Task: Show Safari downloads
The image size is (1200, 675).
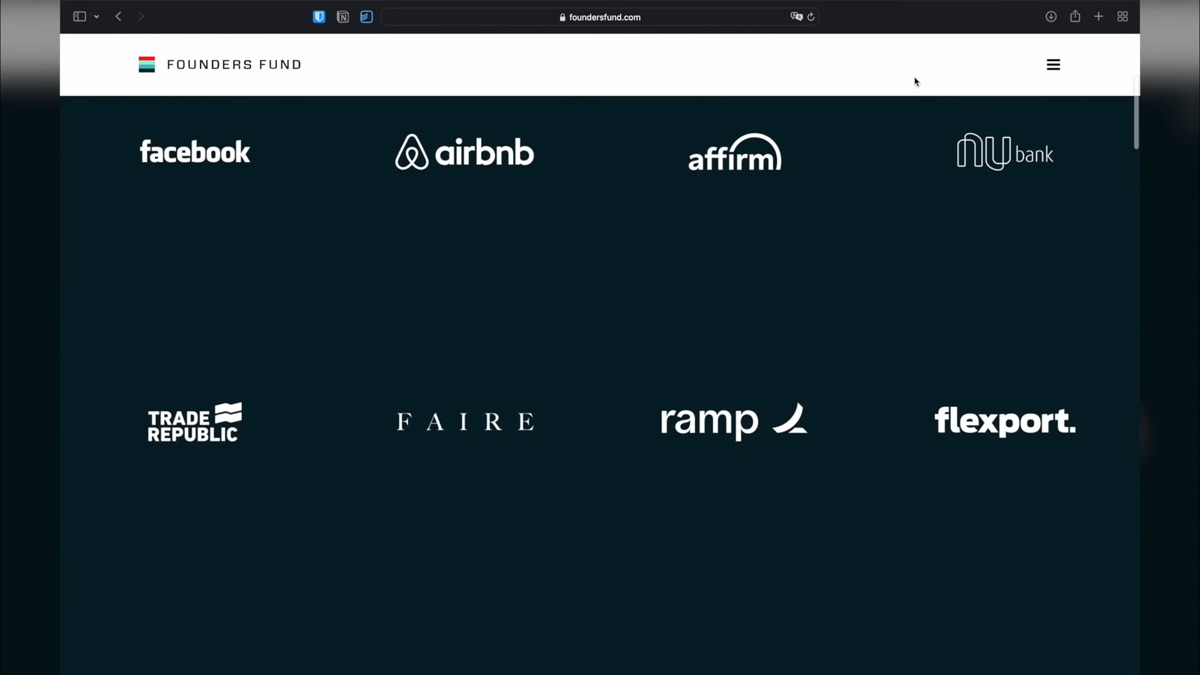Action: tap(1051, 17)
